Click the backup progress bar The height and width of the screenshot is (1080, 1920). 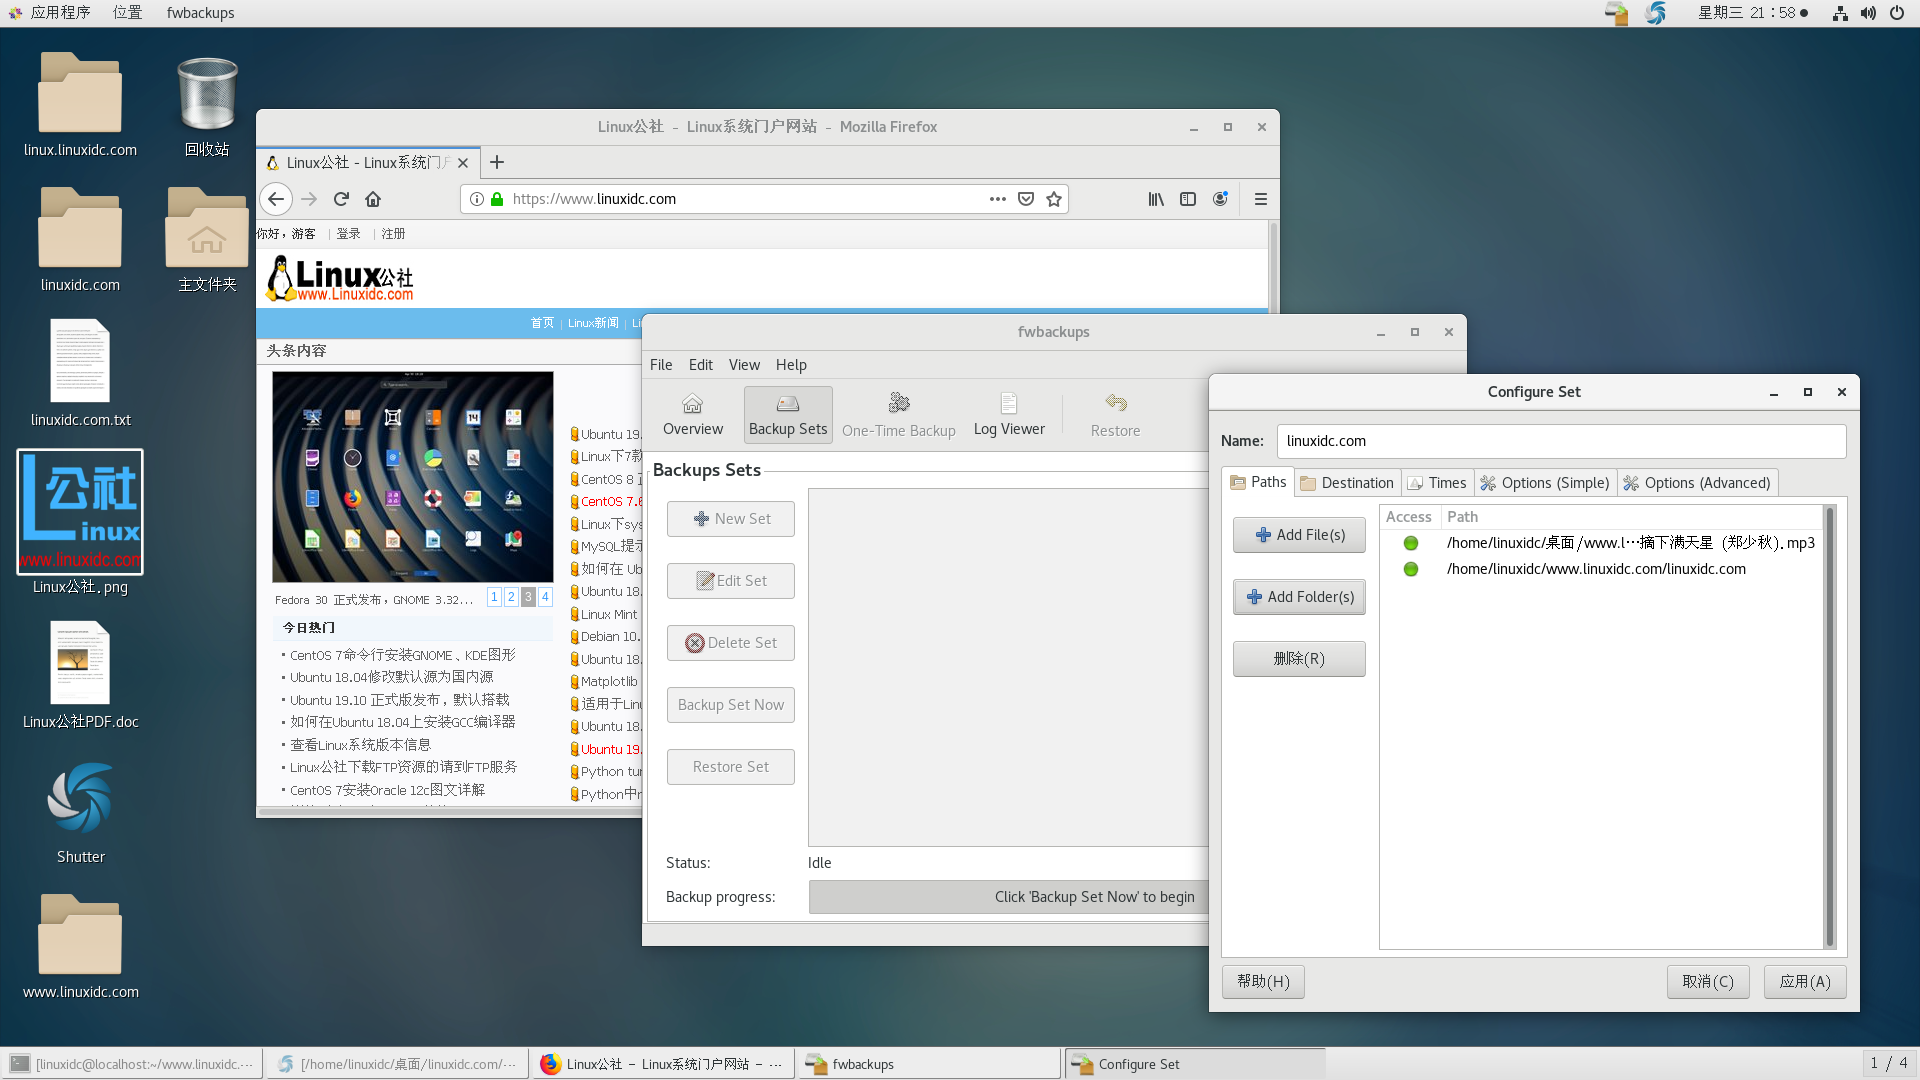1009,897
